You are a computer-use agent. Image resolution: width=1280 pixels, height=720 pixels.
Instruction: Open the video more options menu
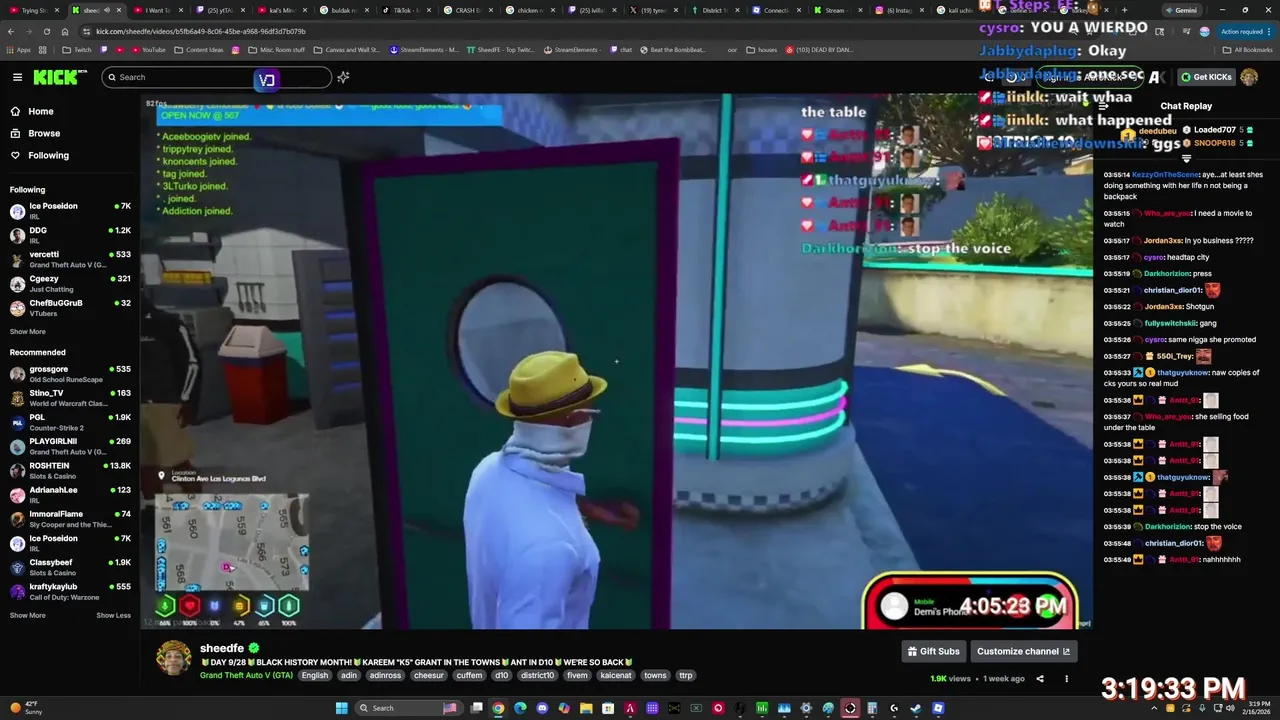1066,678
